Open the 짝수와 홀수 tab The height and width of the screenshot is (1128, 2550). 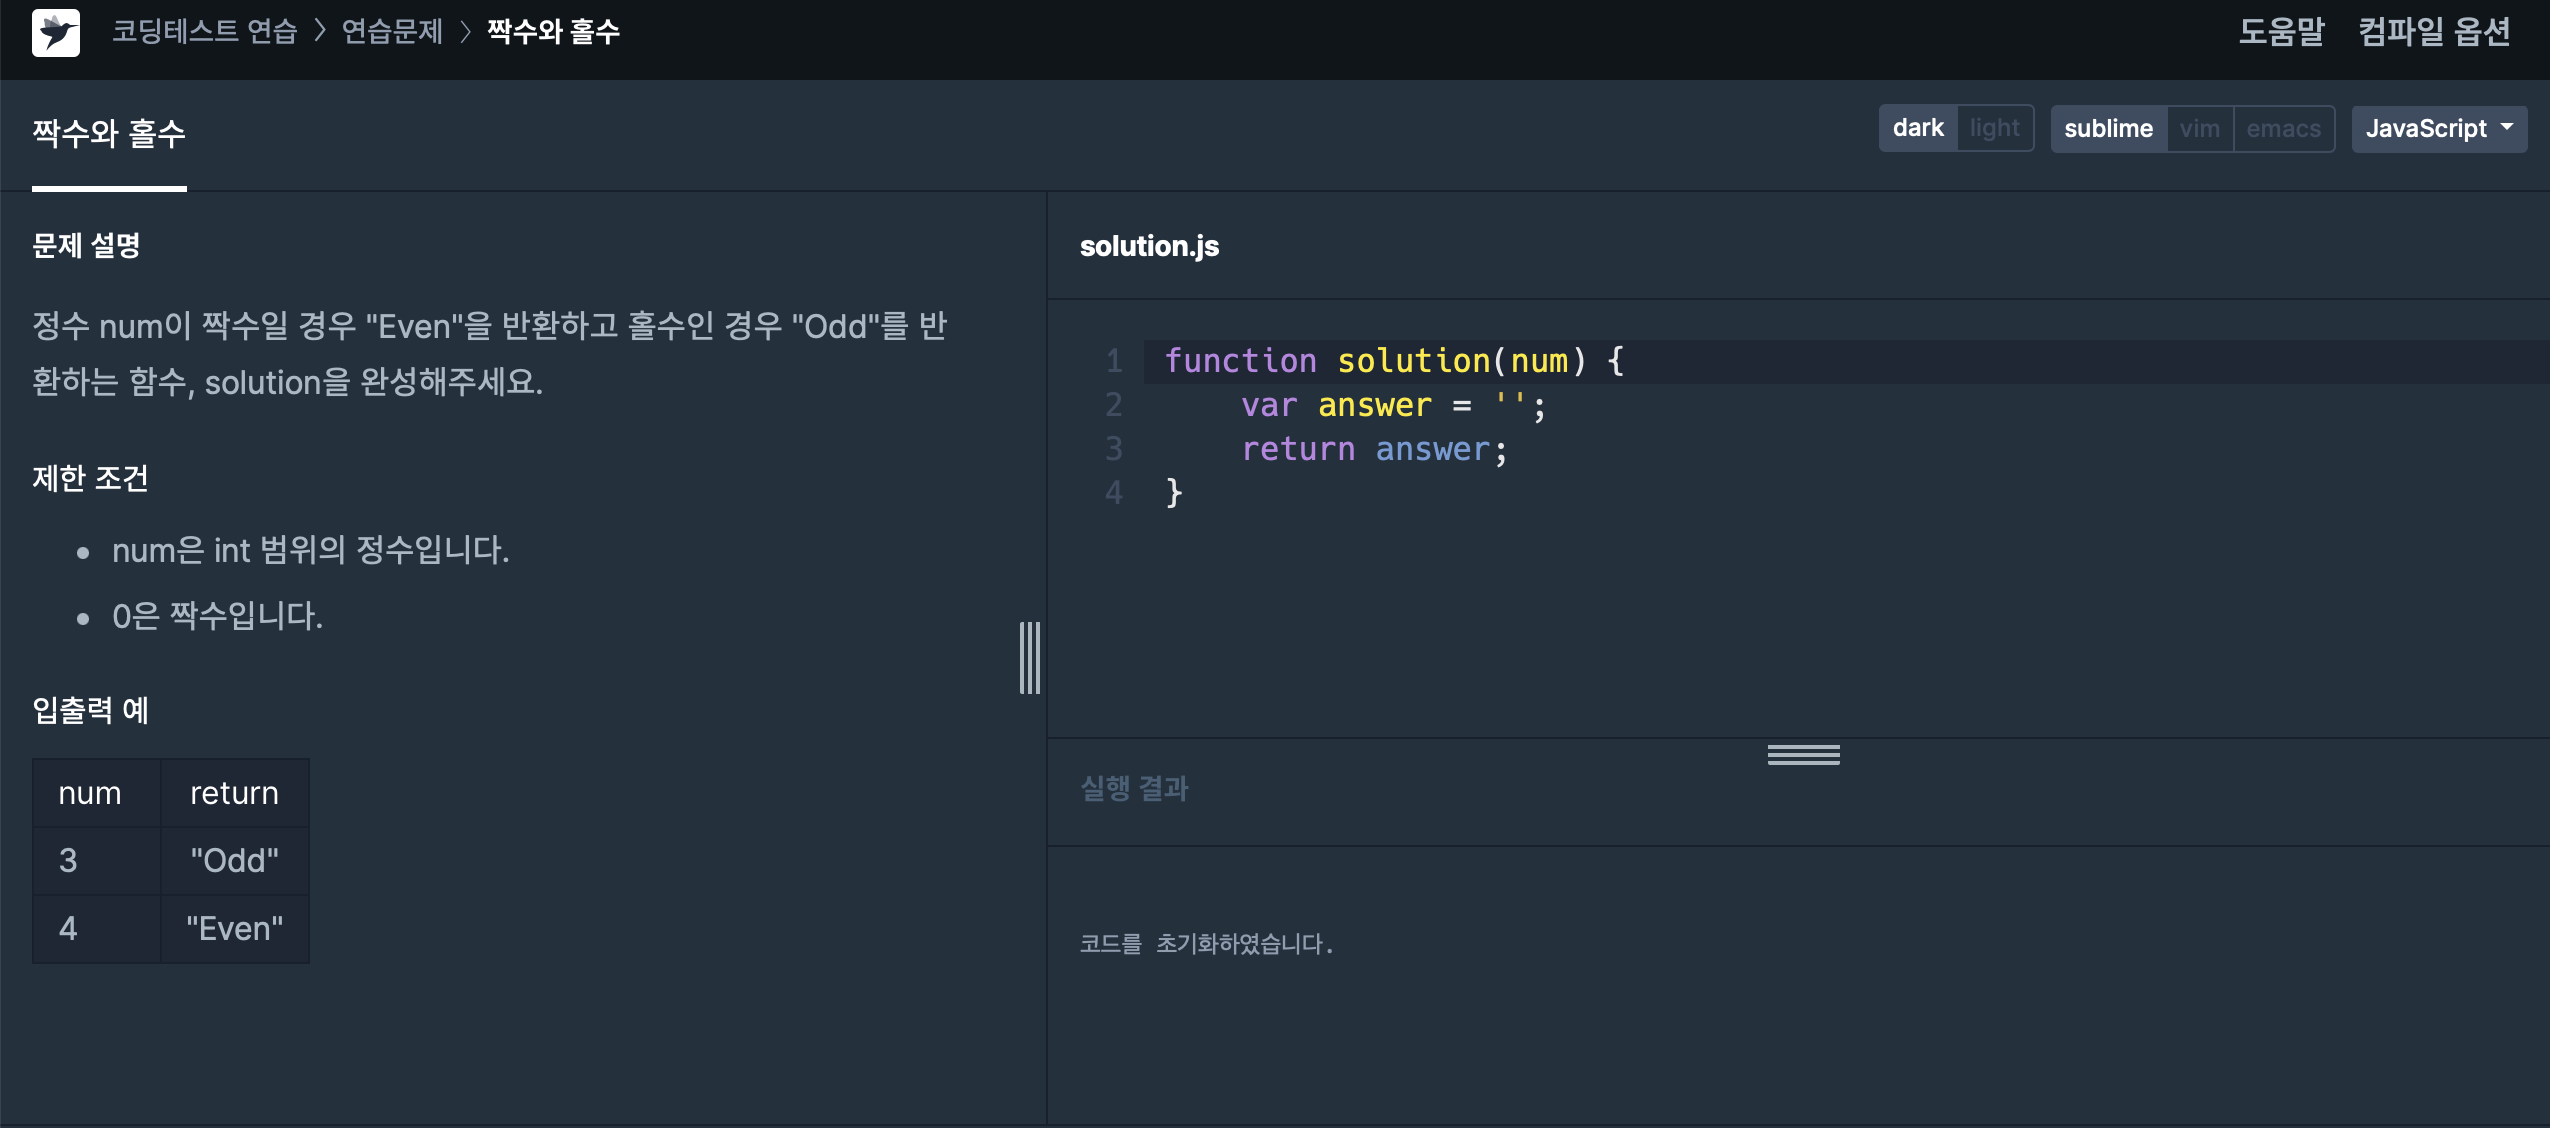[108, 133]
